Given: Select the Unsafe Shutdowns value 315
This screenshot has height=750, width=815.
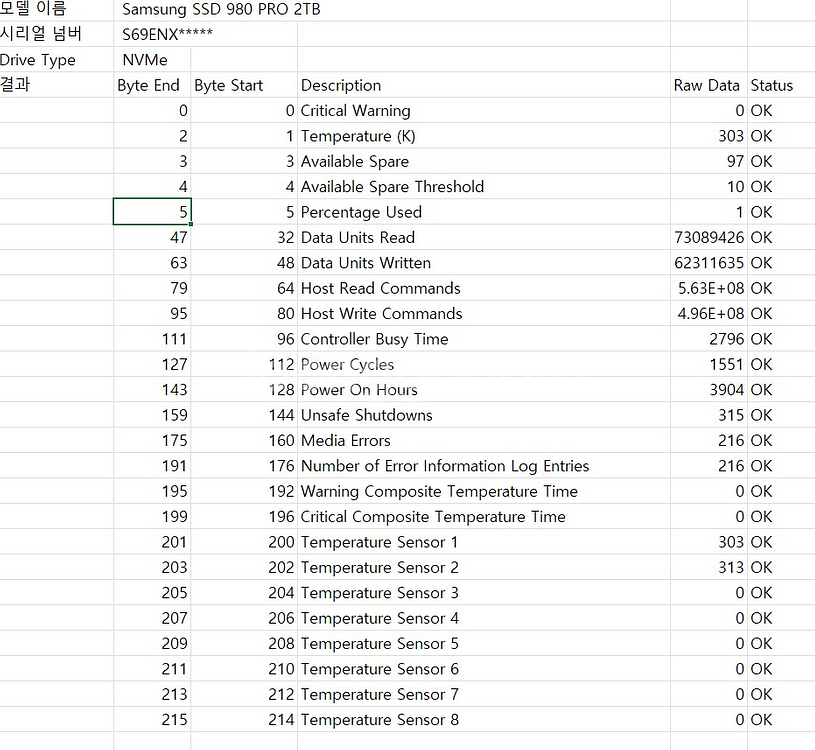Looking at the screenshot, I should [730, 415].
